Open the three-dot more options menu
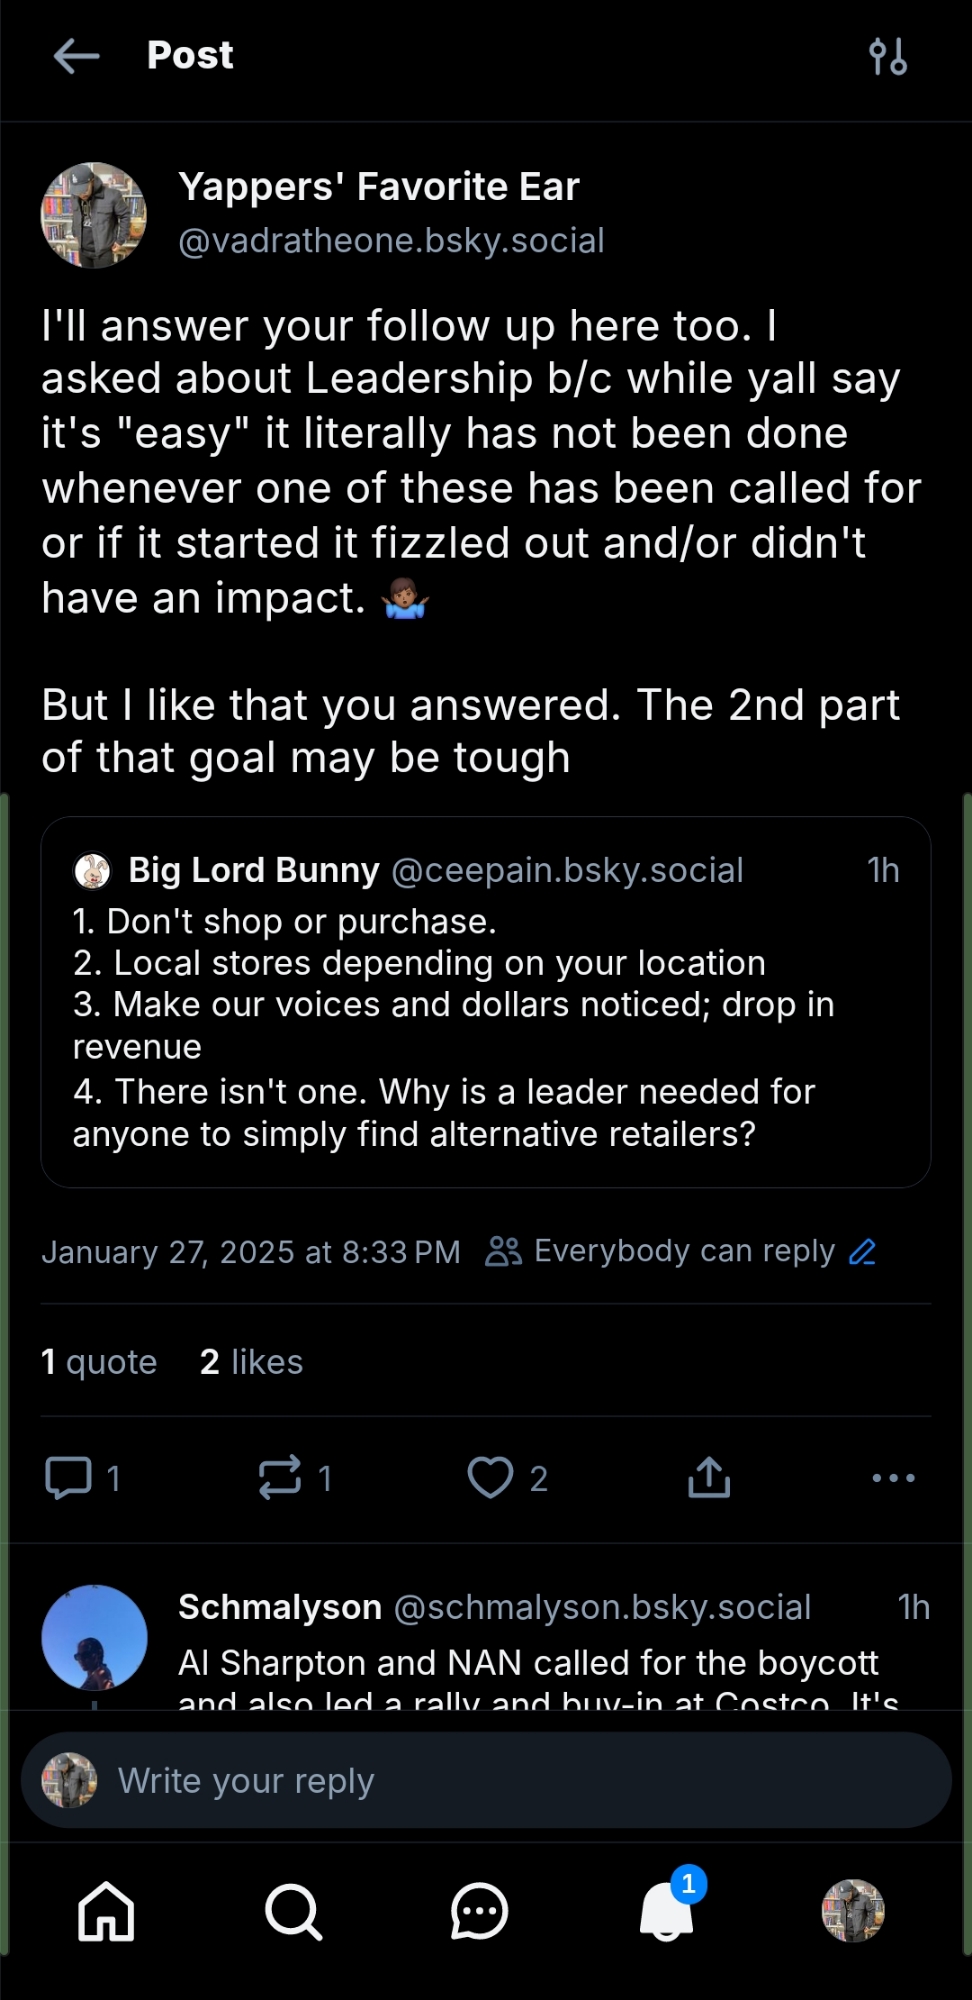This screenshot has height=2000, width=972. (x=893, y=1477)
